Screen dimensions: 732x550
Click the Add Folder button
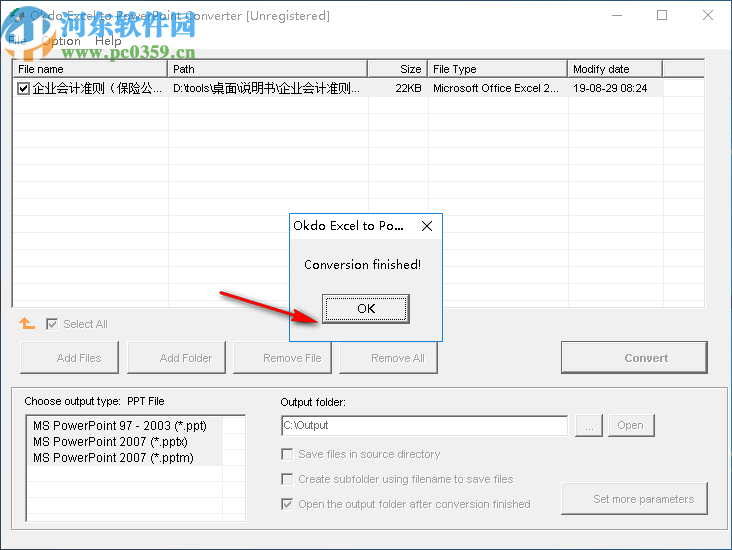pyautogui.click(x=176, y=358)
